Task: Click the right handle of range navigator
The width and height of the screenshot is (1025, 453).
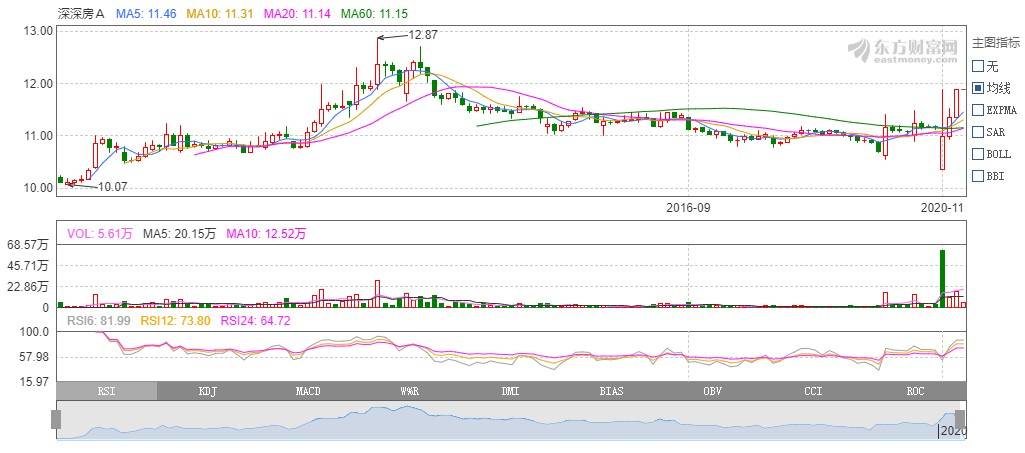Action: coord(959,420)
